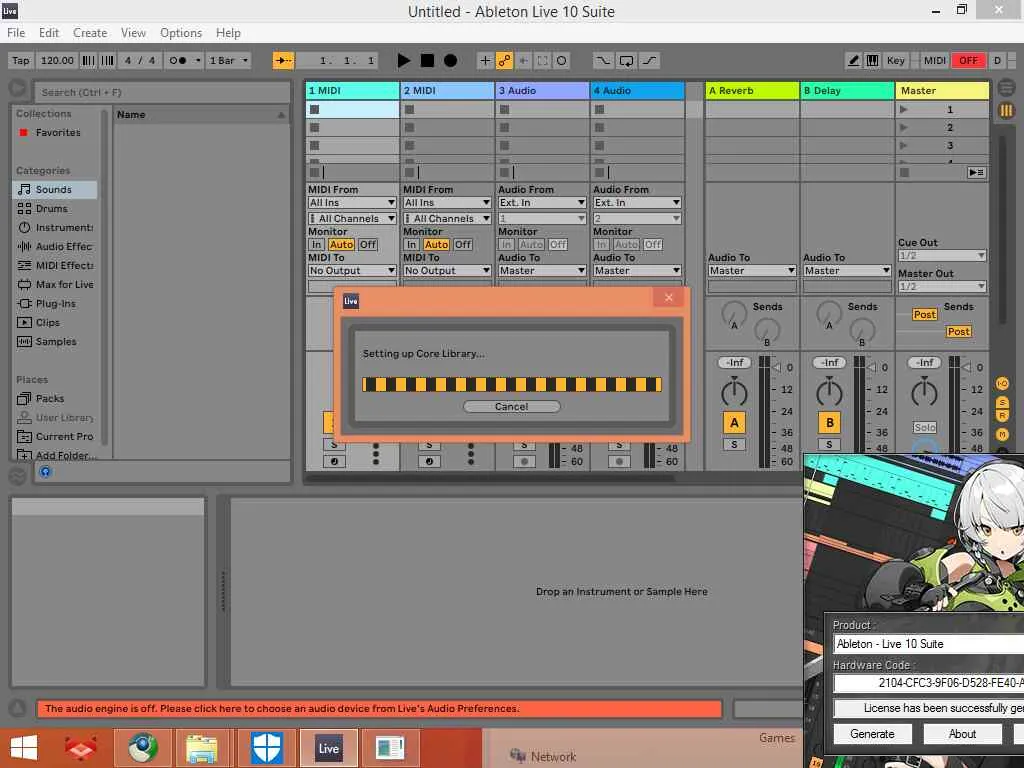1024x768 pixels.
Task: Select Drums category in browser
Action: click(x=55, y=208)
